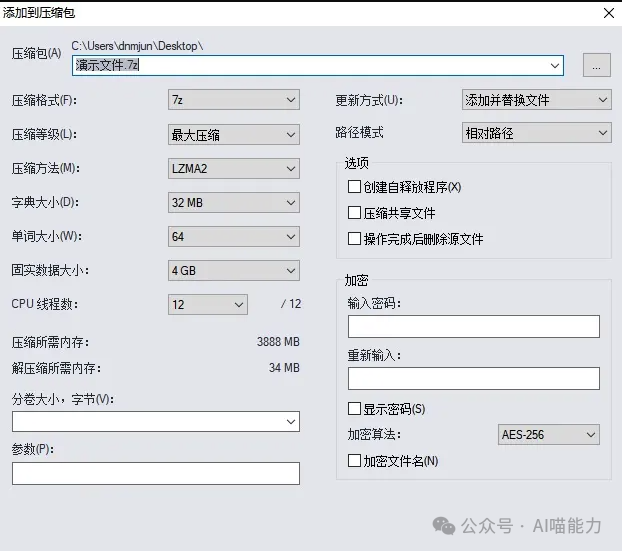
Task: Enable the 显示密码 checkbox
Action: point(354,409)
